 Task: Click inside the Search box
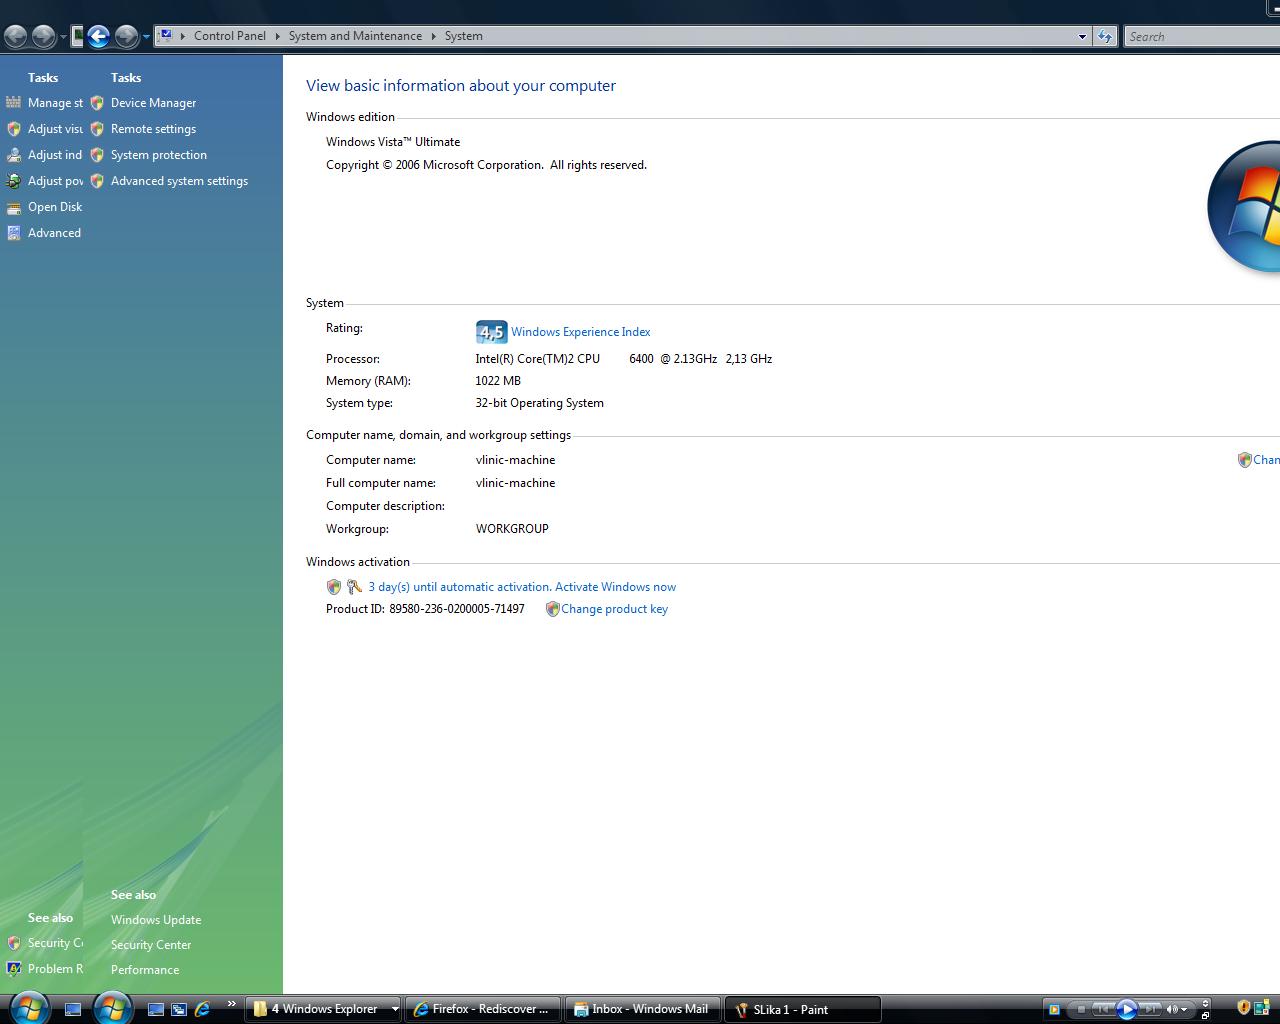click(x=1200, y=36)
